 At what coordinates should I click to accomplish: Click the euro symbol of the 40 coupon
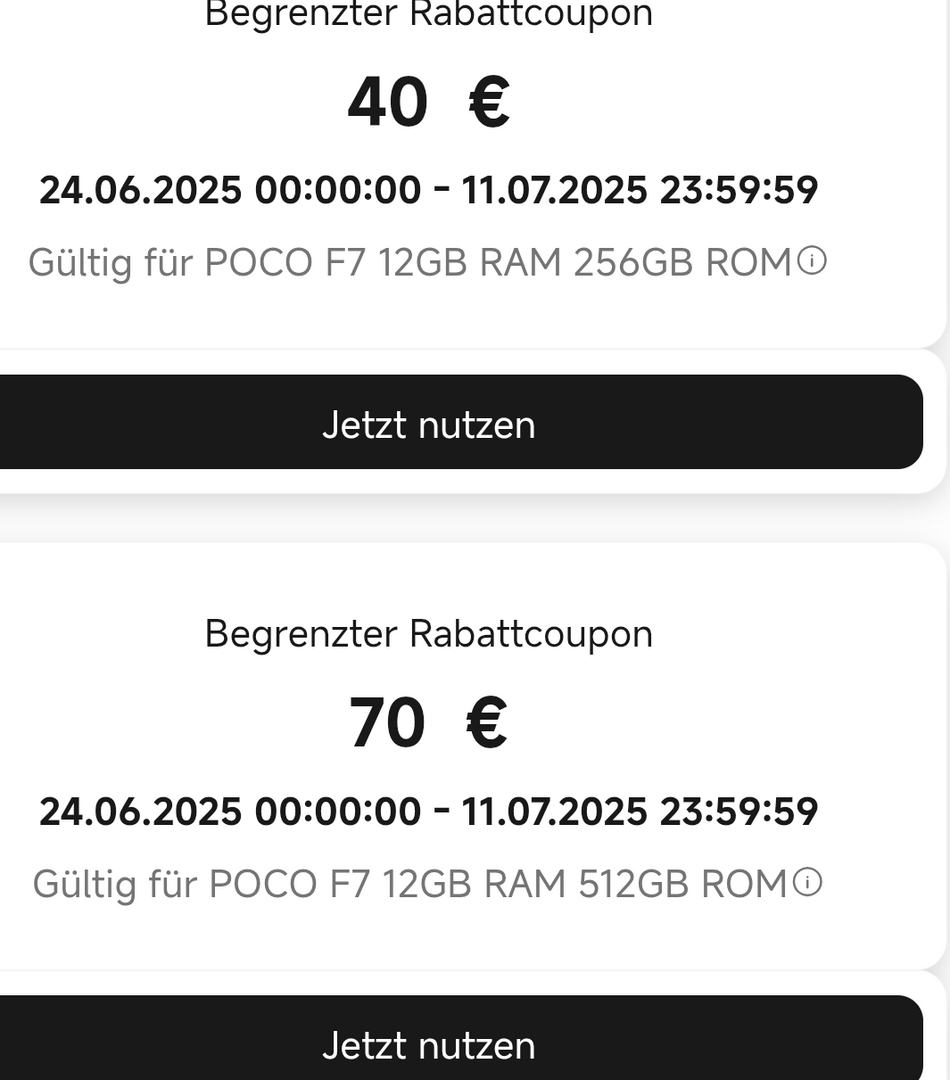[x=489, y=102]
